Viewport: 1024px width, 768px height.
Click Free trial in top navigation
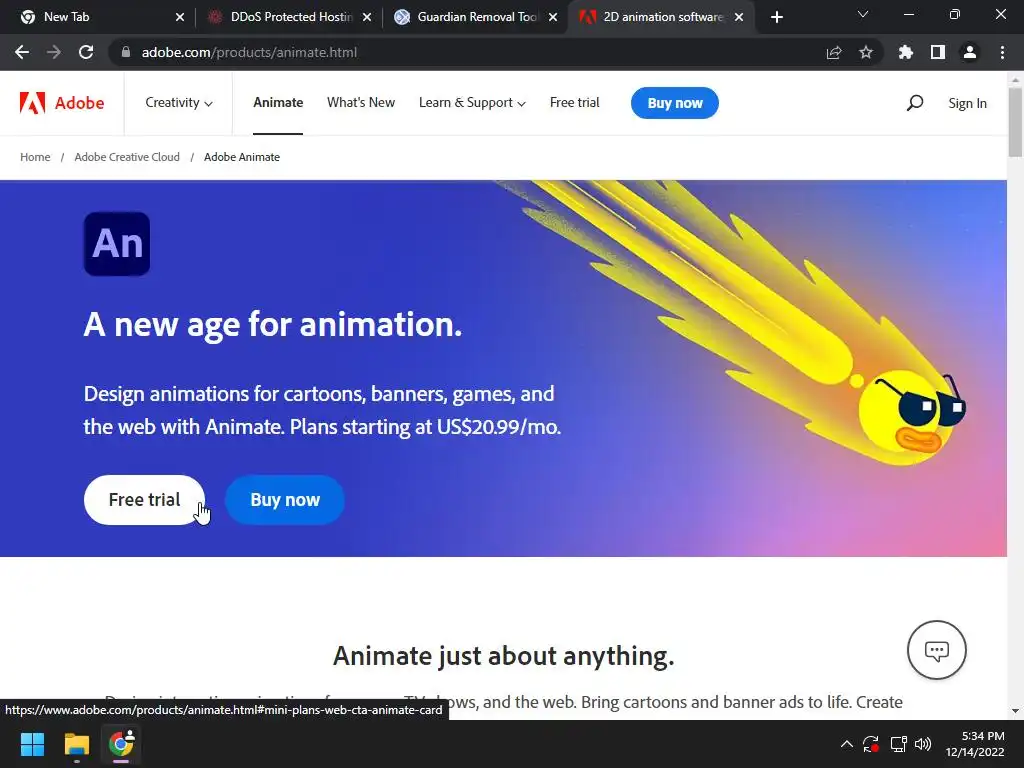point(575,103)
